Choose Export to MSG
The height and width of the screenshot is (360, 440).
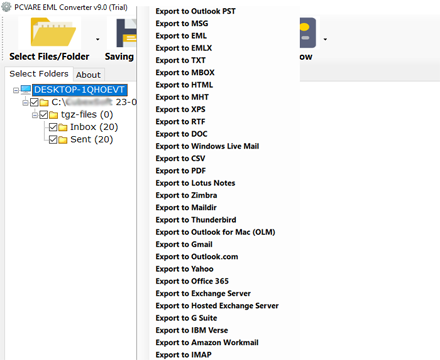pyautogui.click(x=182, y=24)
